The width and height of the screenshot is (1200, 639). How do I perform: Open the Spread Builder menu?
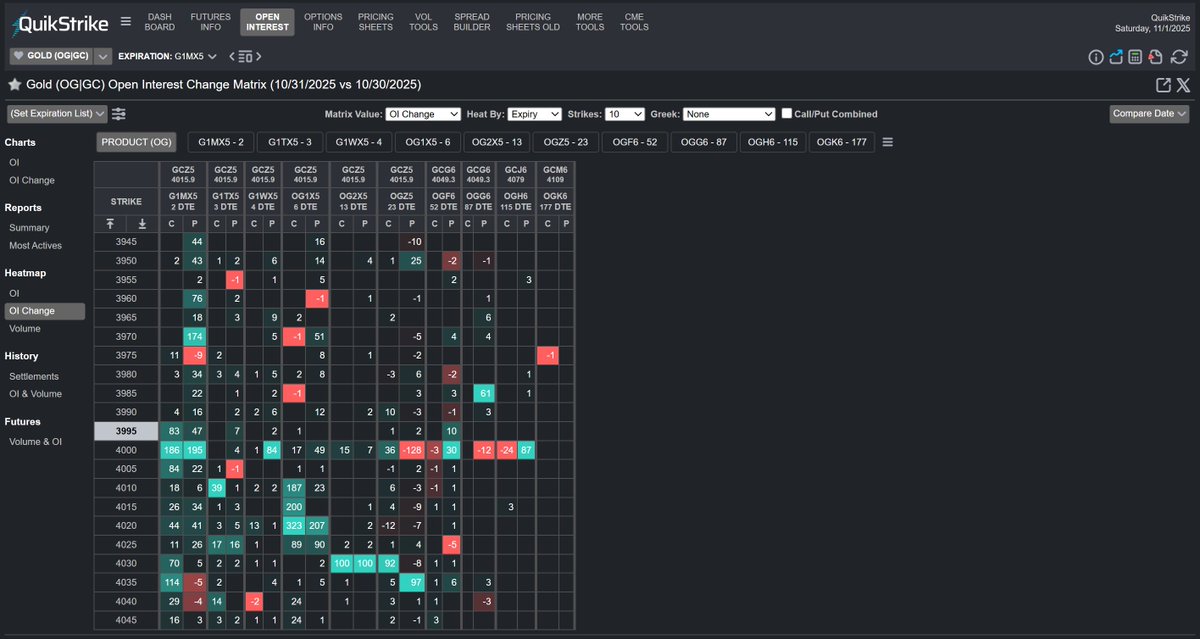(472, 22)
